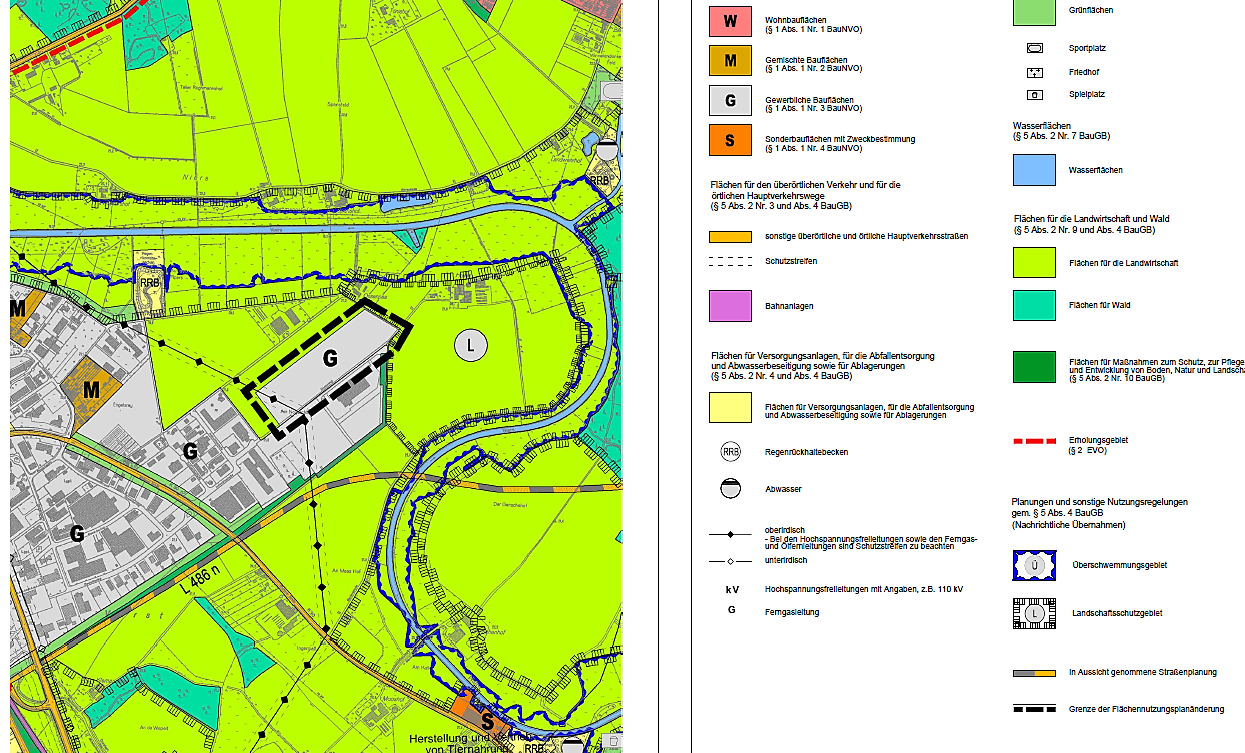Click the red dashed Erholungsgebiet legend line
Image resolution: width=1245 pixels, height=753 pixels.
pyautogui.click(x=1034, y=440)
